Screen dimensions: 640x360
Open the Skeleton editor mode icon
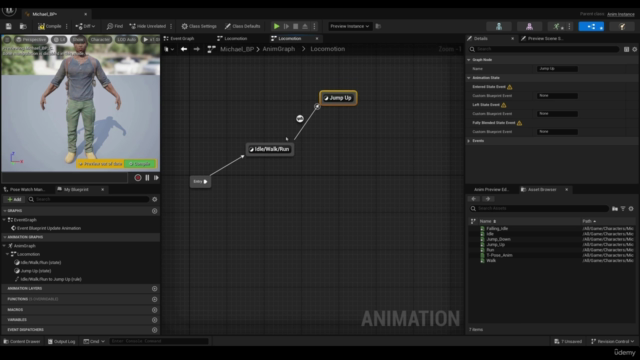499,27
